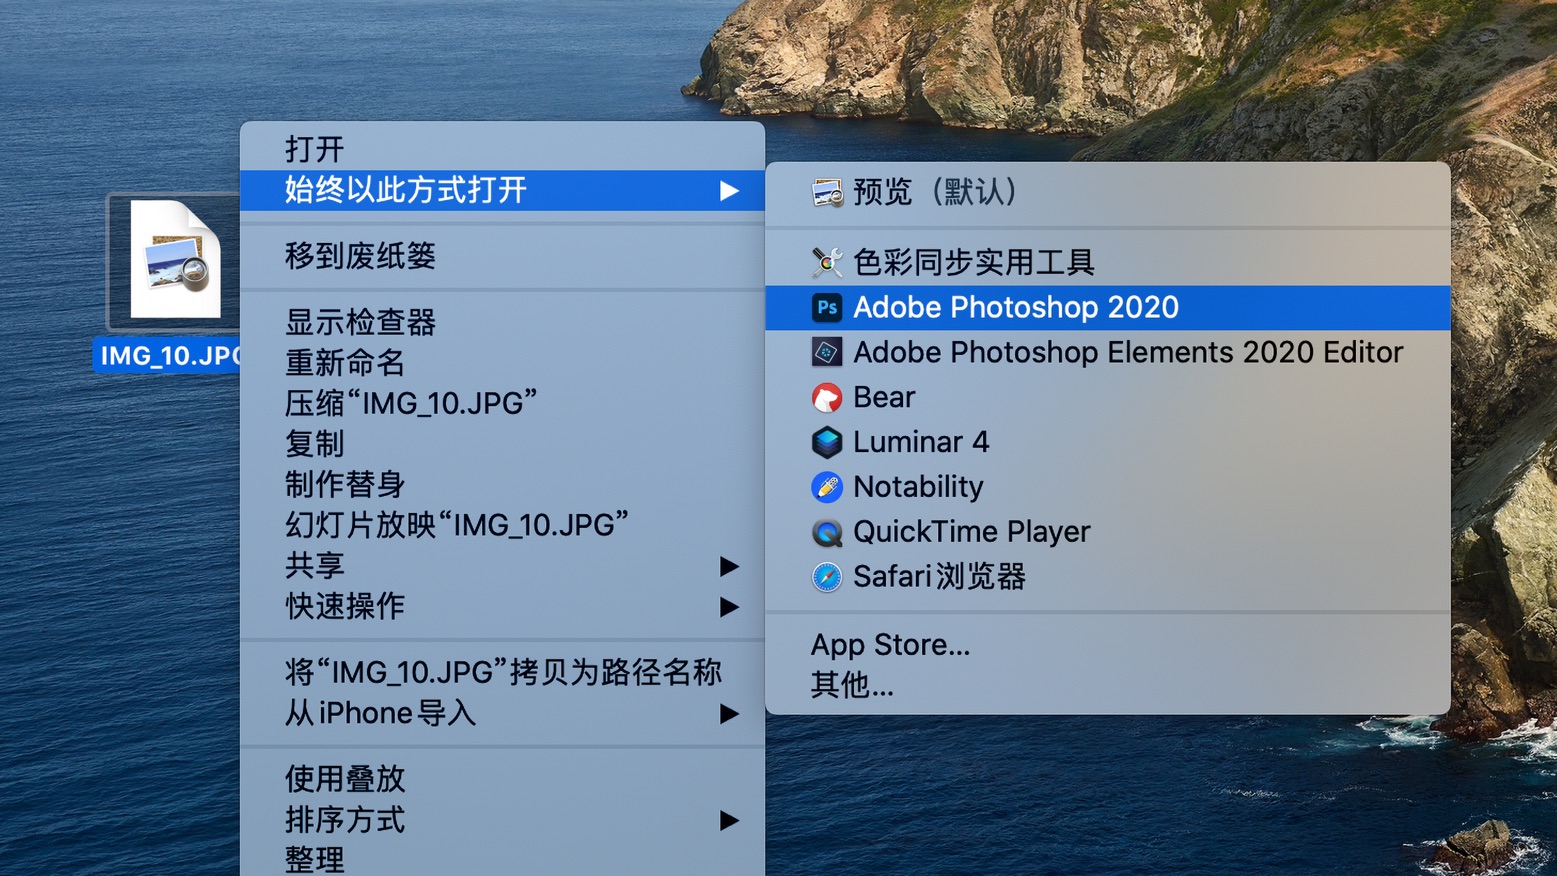Expand the 始终以此方式打开 submenu arrow
Viewport: 1557px width, 876px height.
pos(729,190)
